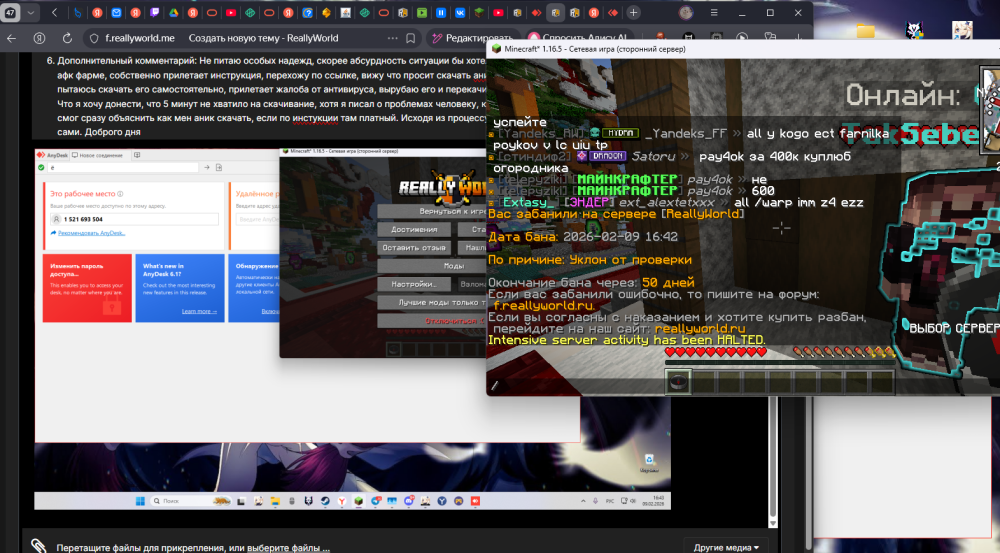
Task: Click the 'reallyworld.ru' link after 'наш сайт:'
Action: tap(700, 329)
